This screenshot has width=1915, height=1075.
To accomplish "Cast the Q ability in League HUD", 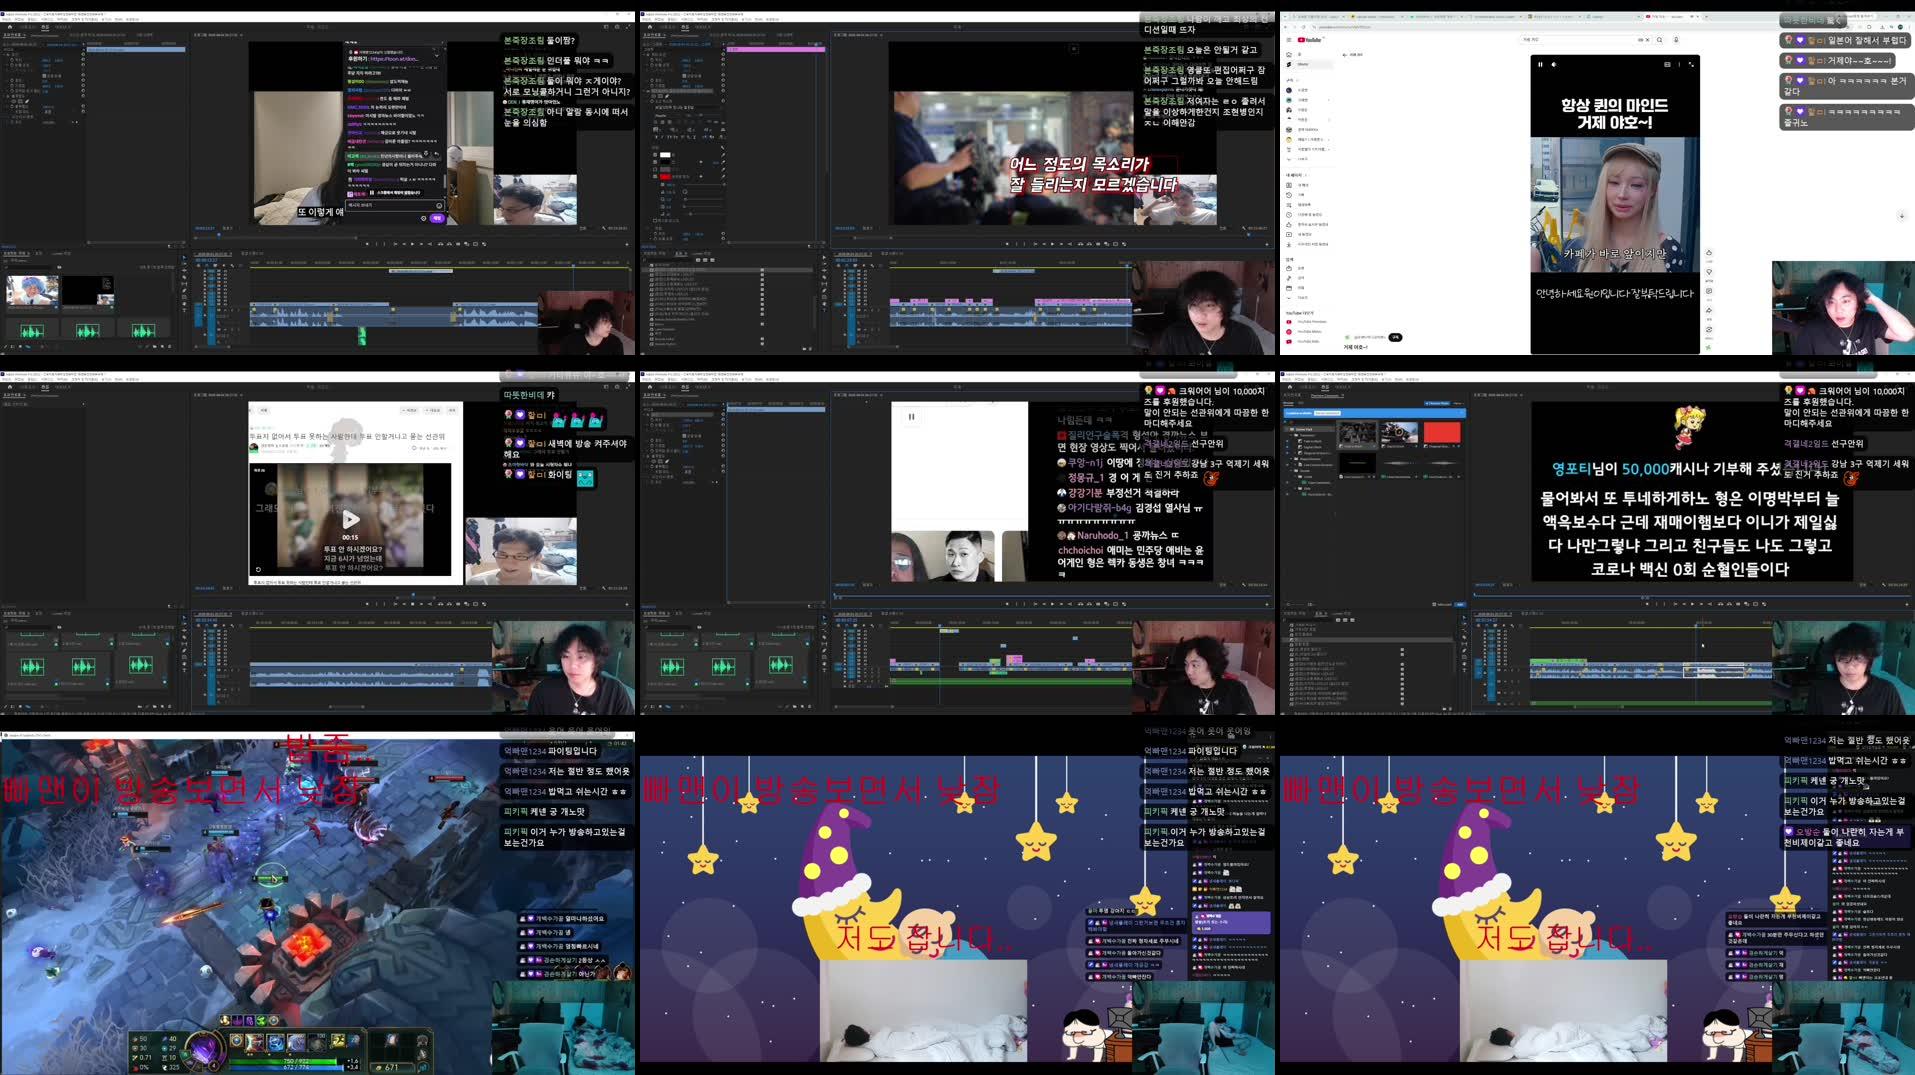I will coord(256,1042).
